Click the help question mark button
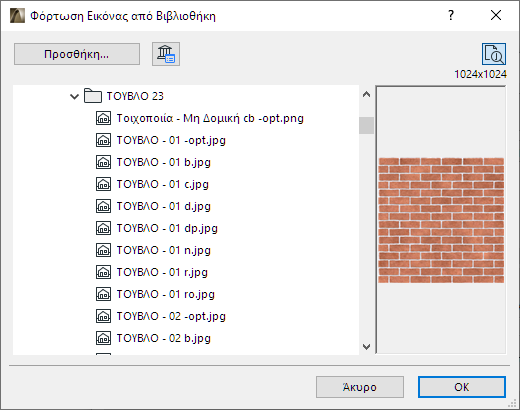The image size is (520, 410). [x=451, y=15]
